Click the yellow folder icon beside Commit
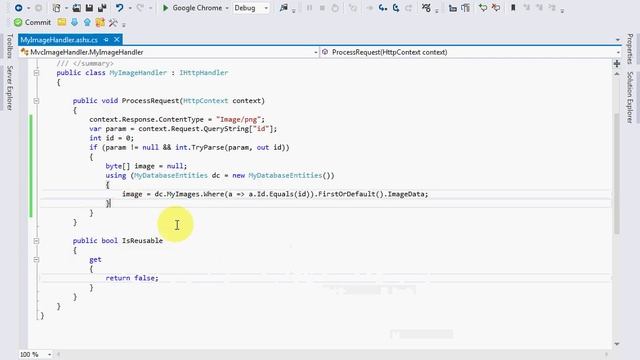 click(x=62, y=22)
